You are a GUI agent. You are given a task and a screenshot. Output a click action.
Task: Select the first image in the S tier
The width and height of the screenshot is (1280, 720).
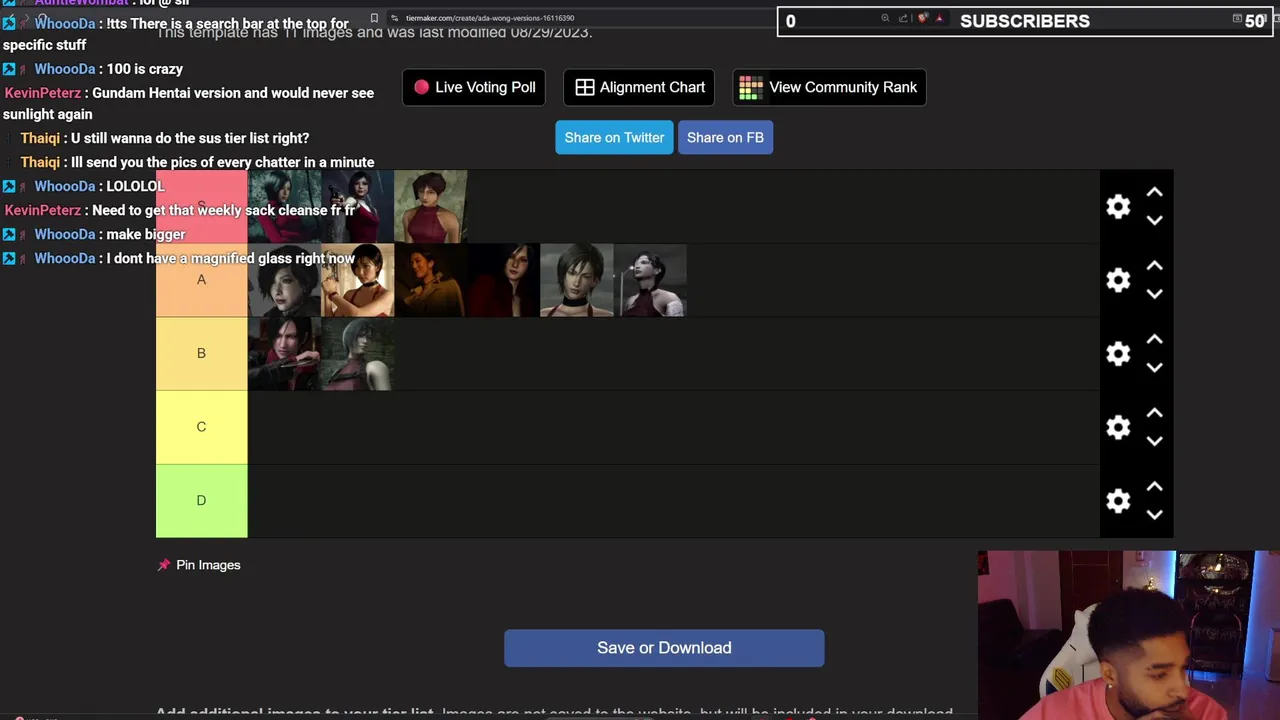pos(284,207)
